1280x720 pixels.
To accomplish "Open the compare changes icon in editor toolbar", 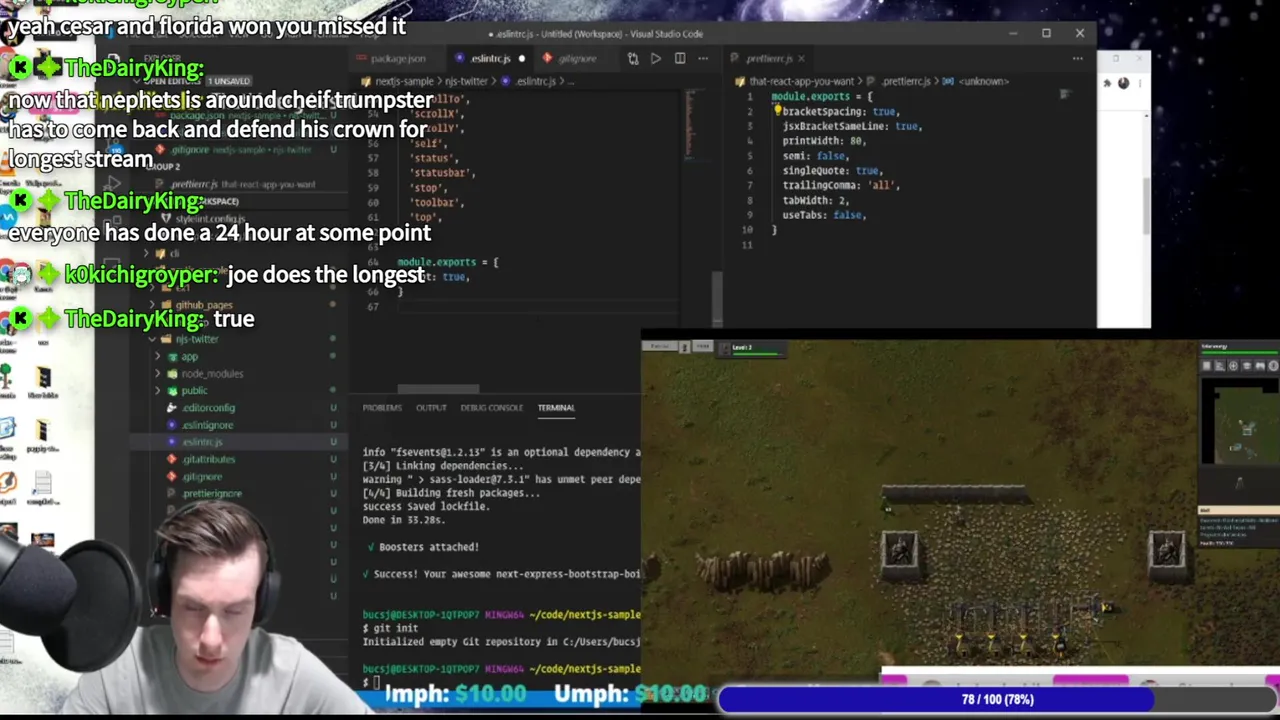I will tap(633, 59).
